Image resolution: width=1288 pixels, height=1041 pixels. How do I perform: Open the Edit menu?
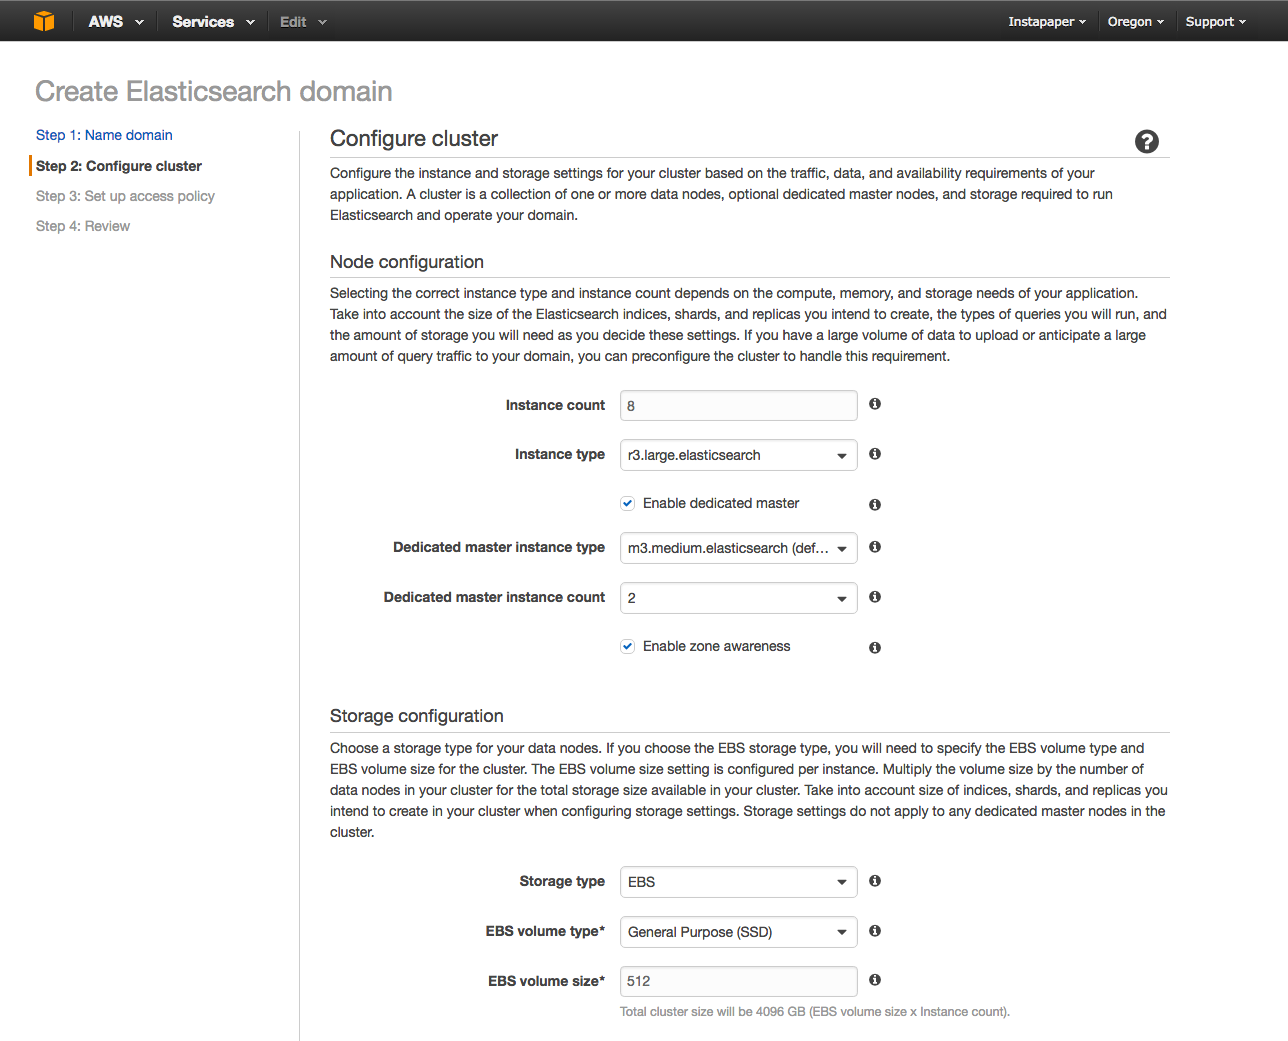pyautogui.click(x=303, y=21)
